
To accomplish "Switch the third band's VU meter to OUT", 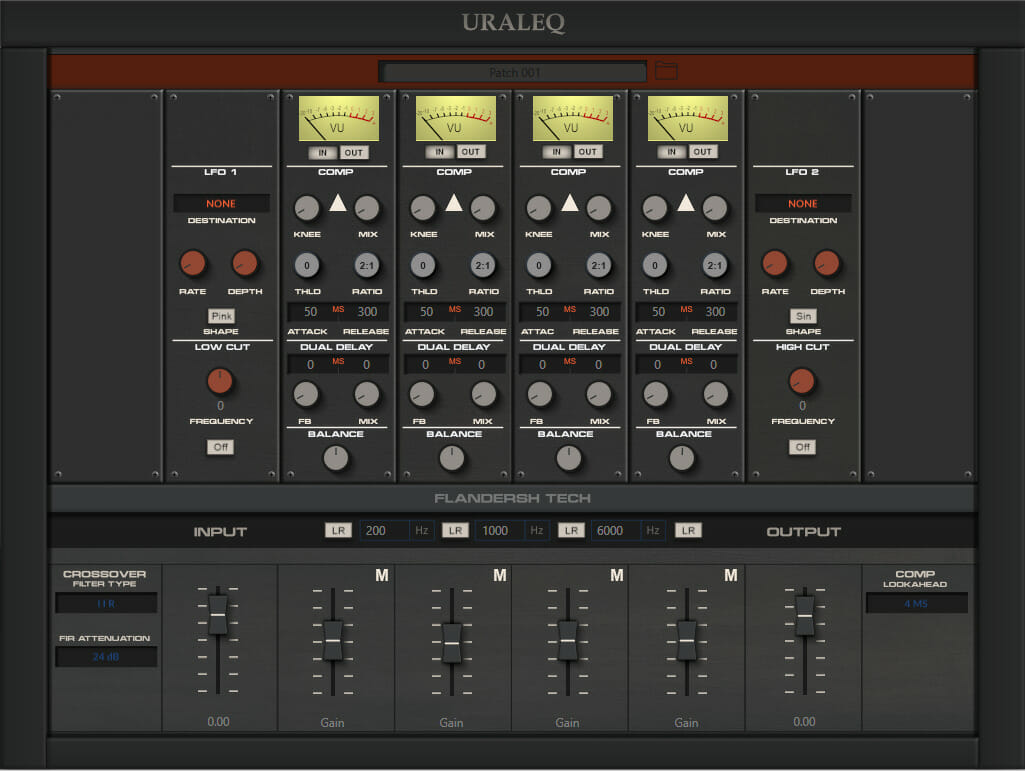I will coord(587,152).
